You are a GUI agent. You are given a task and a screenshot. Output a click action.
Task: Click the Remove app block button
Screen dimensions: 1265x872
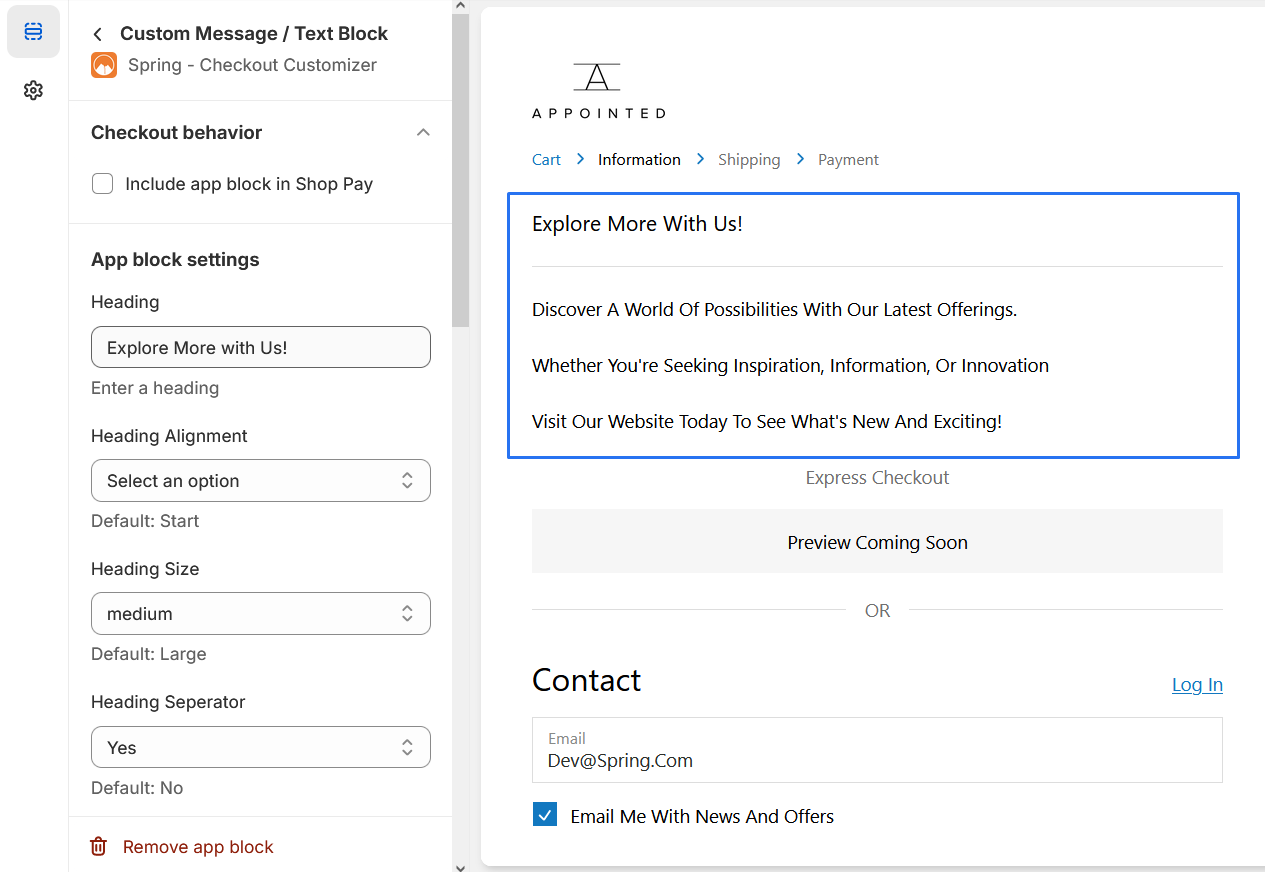tap(198, 847)
